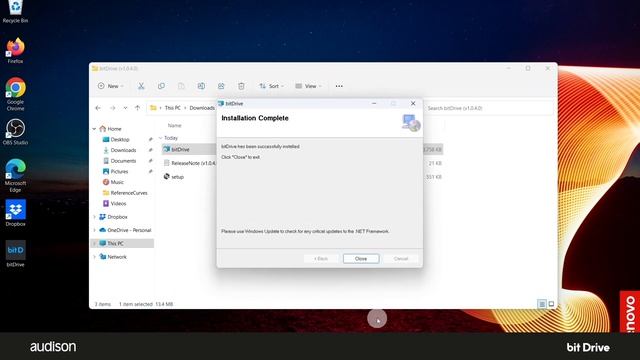The width and height of the screenshot is (640, 360).
Task: Select Downloads in navigation pane
Action: point(122,150)
